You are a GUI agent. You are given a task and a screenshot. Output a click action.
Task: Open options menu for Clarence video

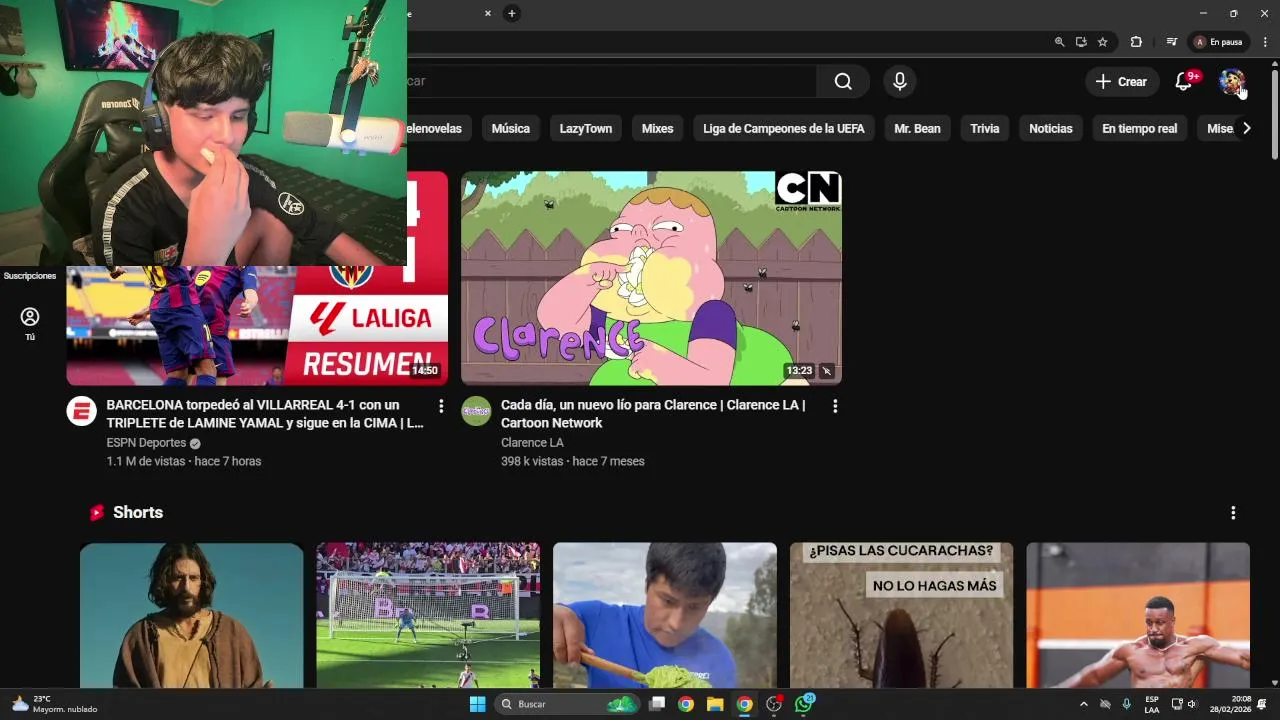tap(835, 406)
